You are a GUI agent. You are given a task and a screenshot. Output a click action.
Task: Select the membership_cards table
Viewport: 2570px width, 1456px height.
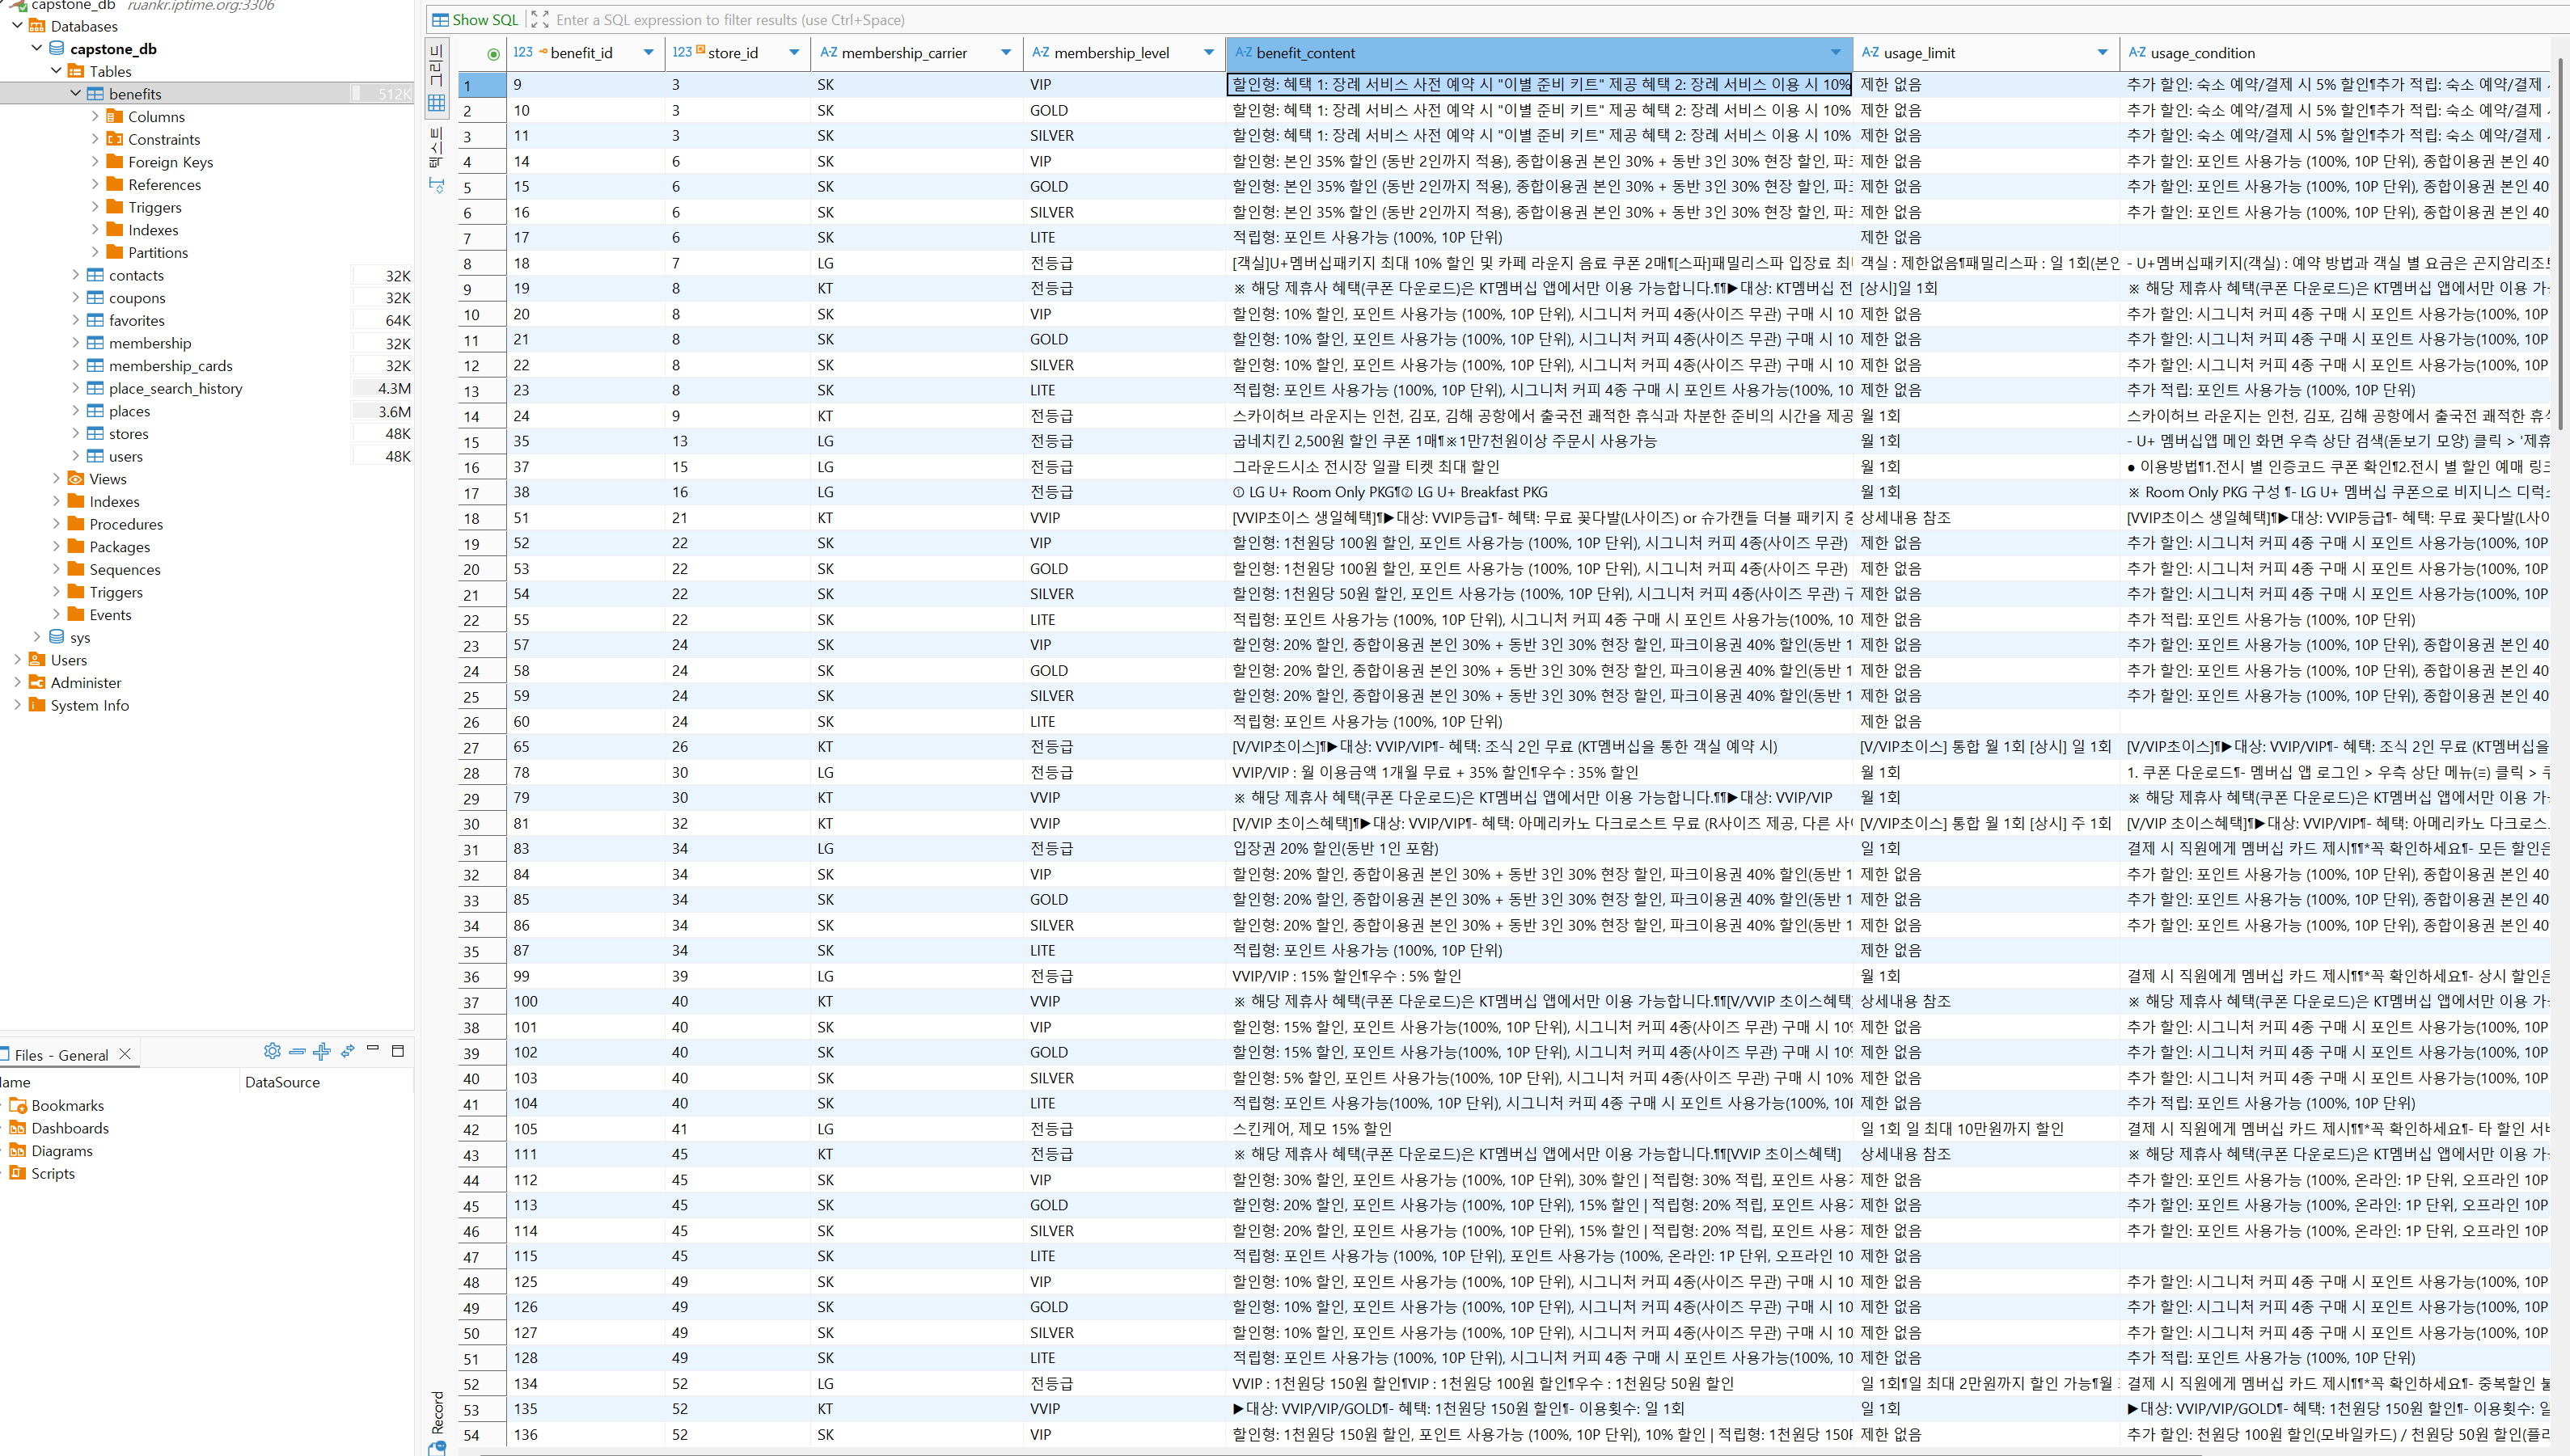tap(170, 366)
